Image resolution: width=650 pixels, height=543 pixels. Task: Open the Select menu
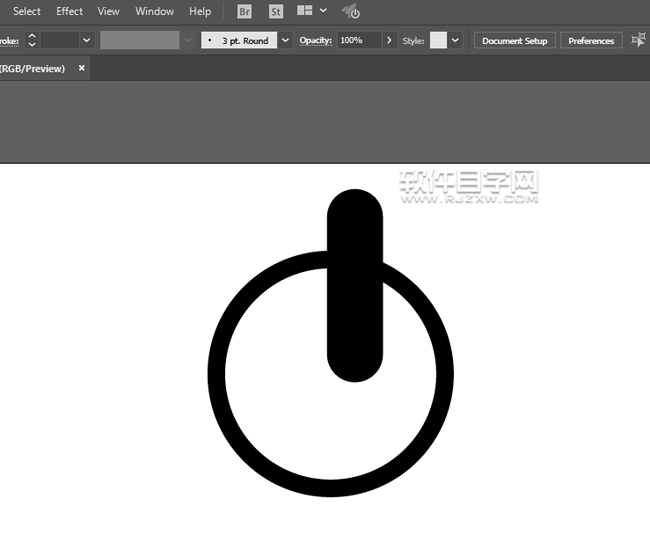27,12
